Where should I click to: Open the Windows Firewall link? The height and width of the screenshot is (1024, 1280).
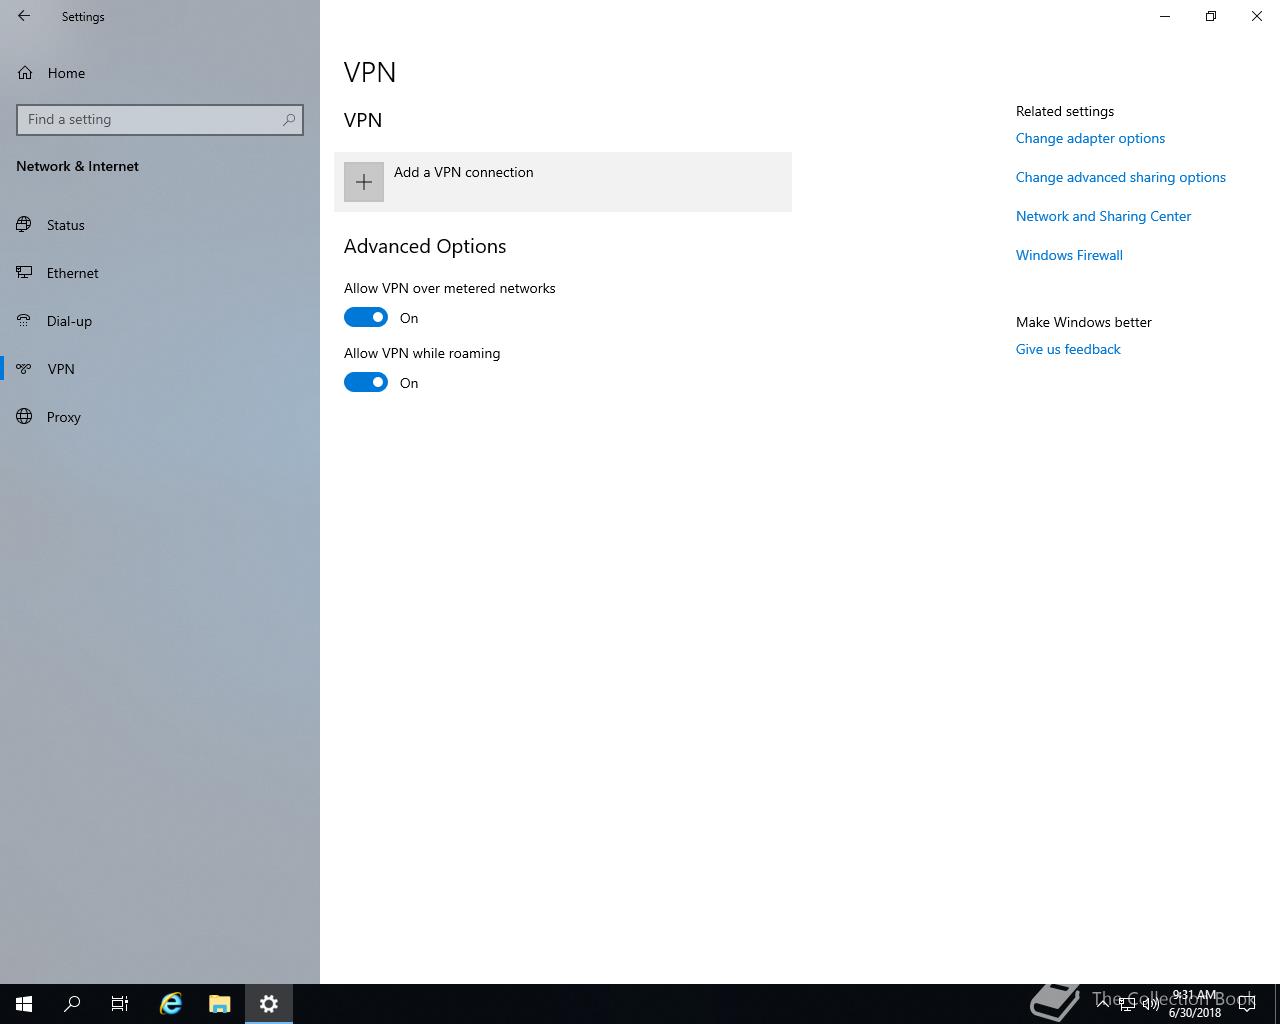[x=1069, y=255]
